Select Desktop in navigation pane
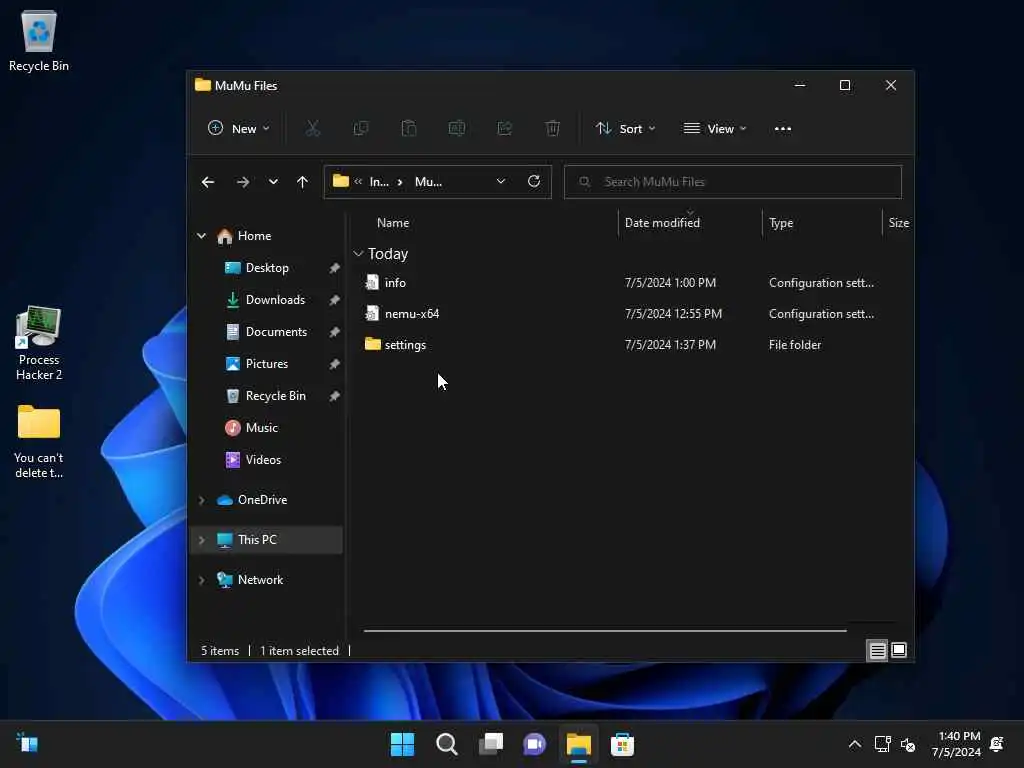This screenshot has width=1024, height=768. click(x=266, y=268)
